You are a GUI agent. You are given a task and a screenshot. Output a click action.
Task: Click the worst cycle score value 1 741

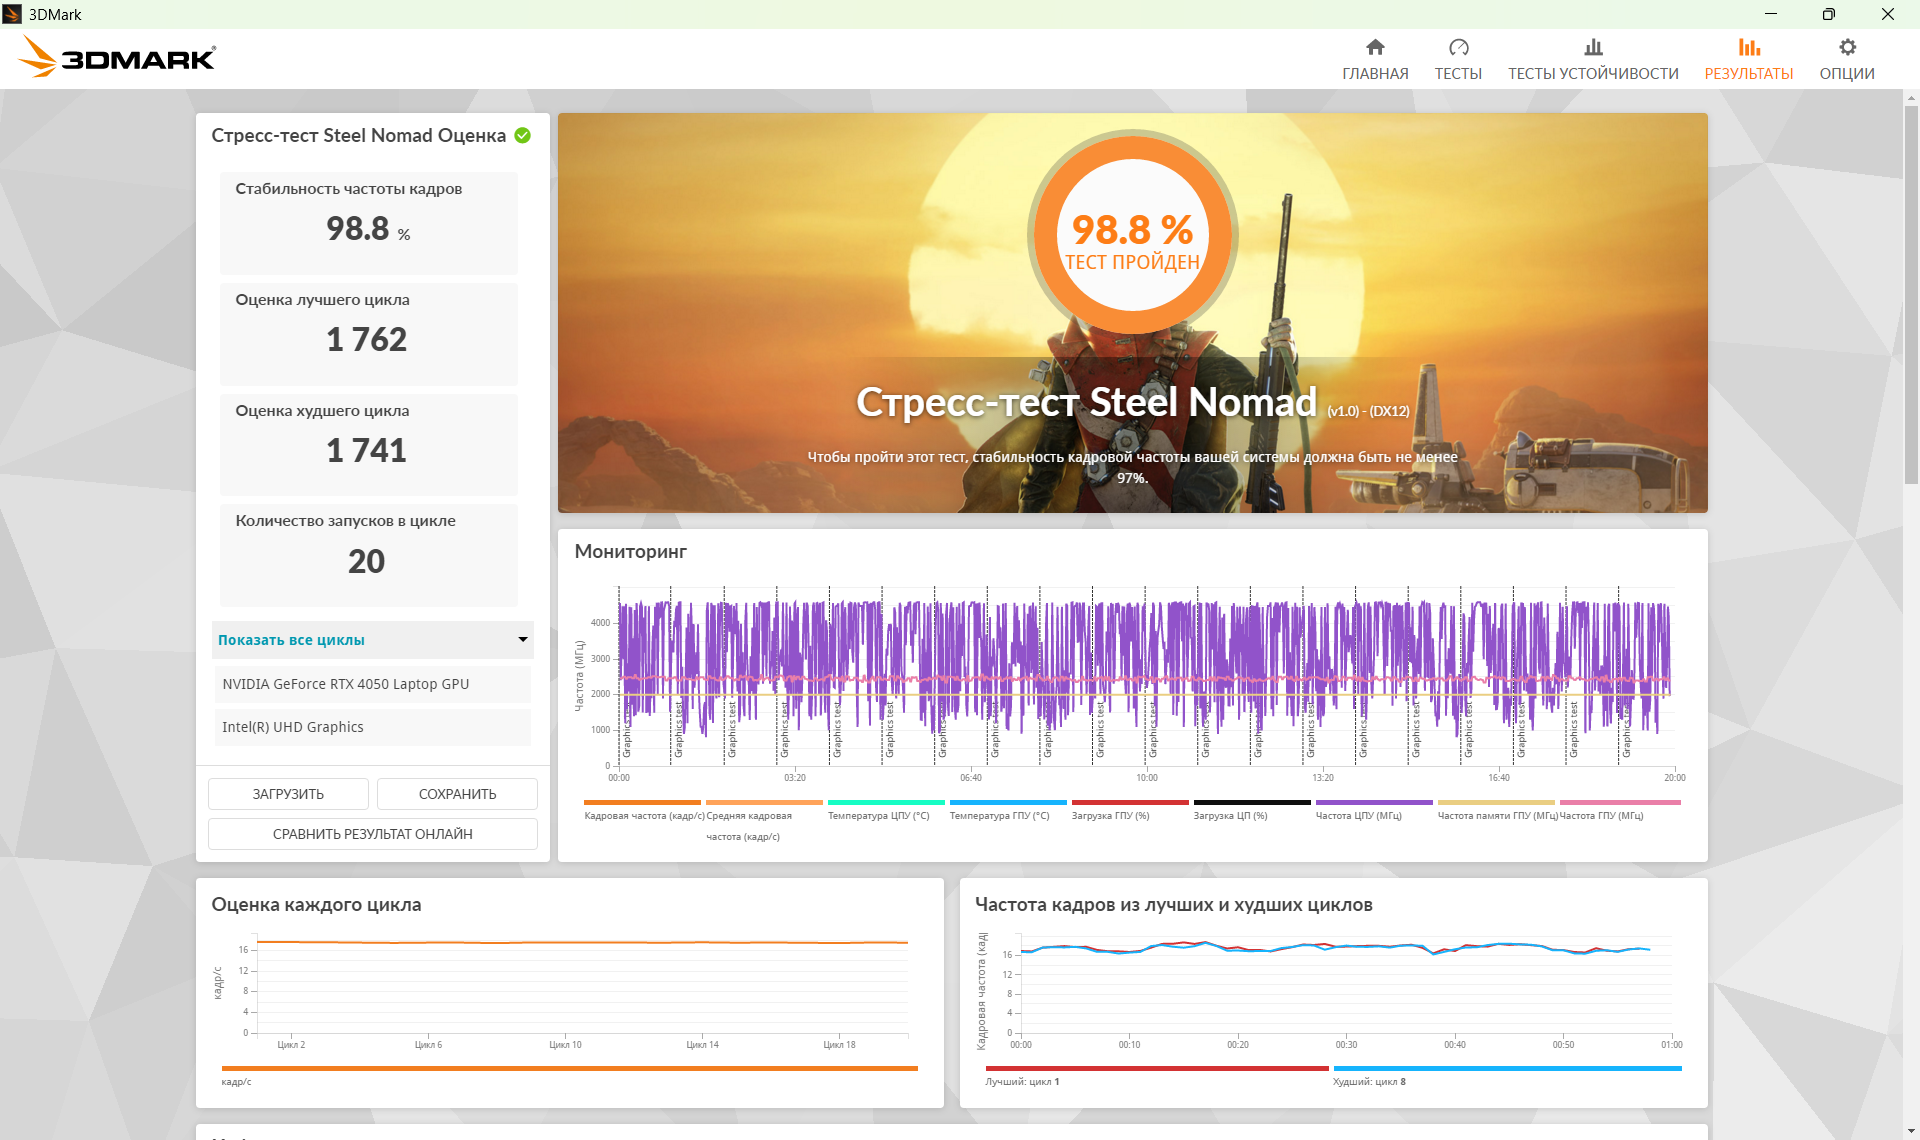coord(367,451)
